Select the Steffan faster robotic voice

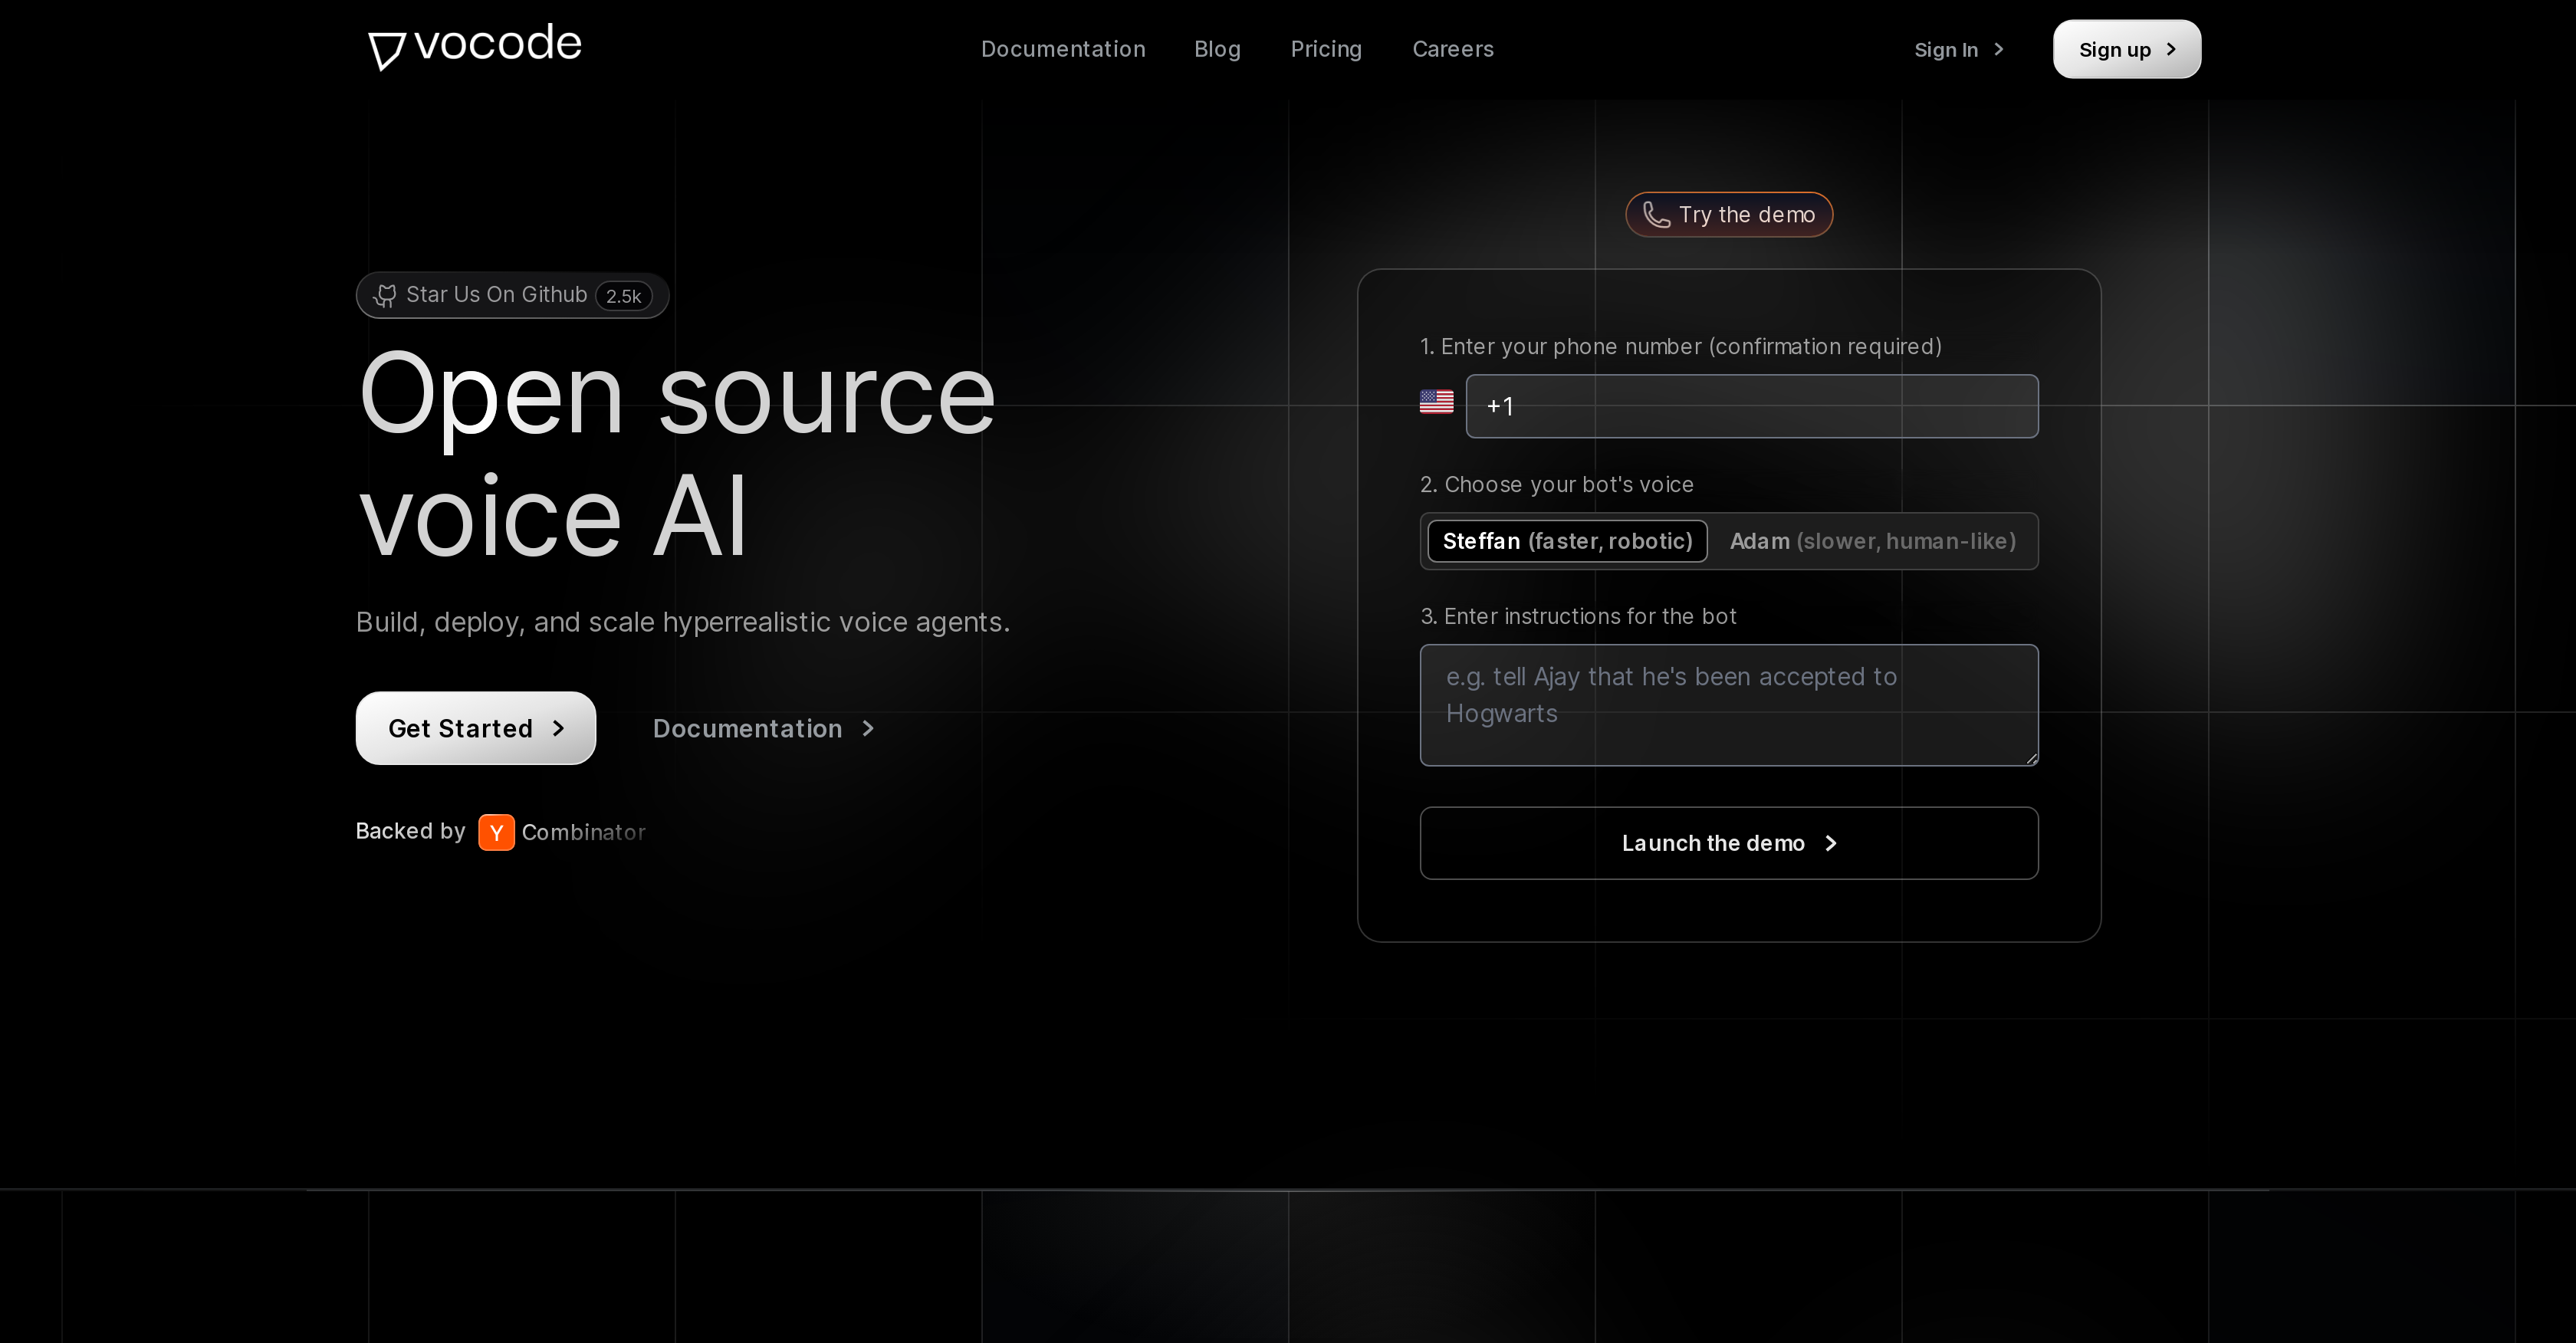click(1566, 541)
